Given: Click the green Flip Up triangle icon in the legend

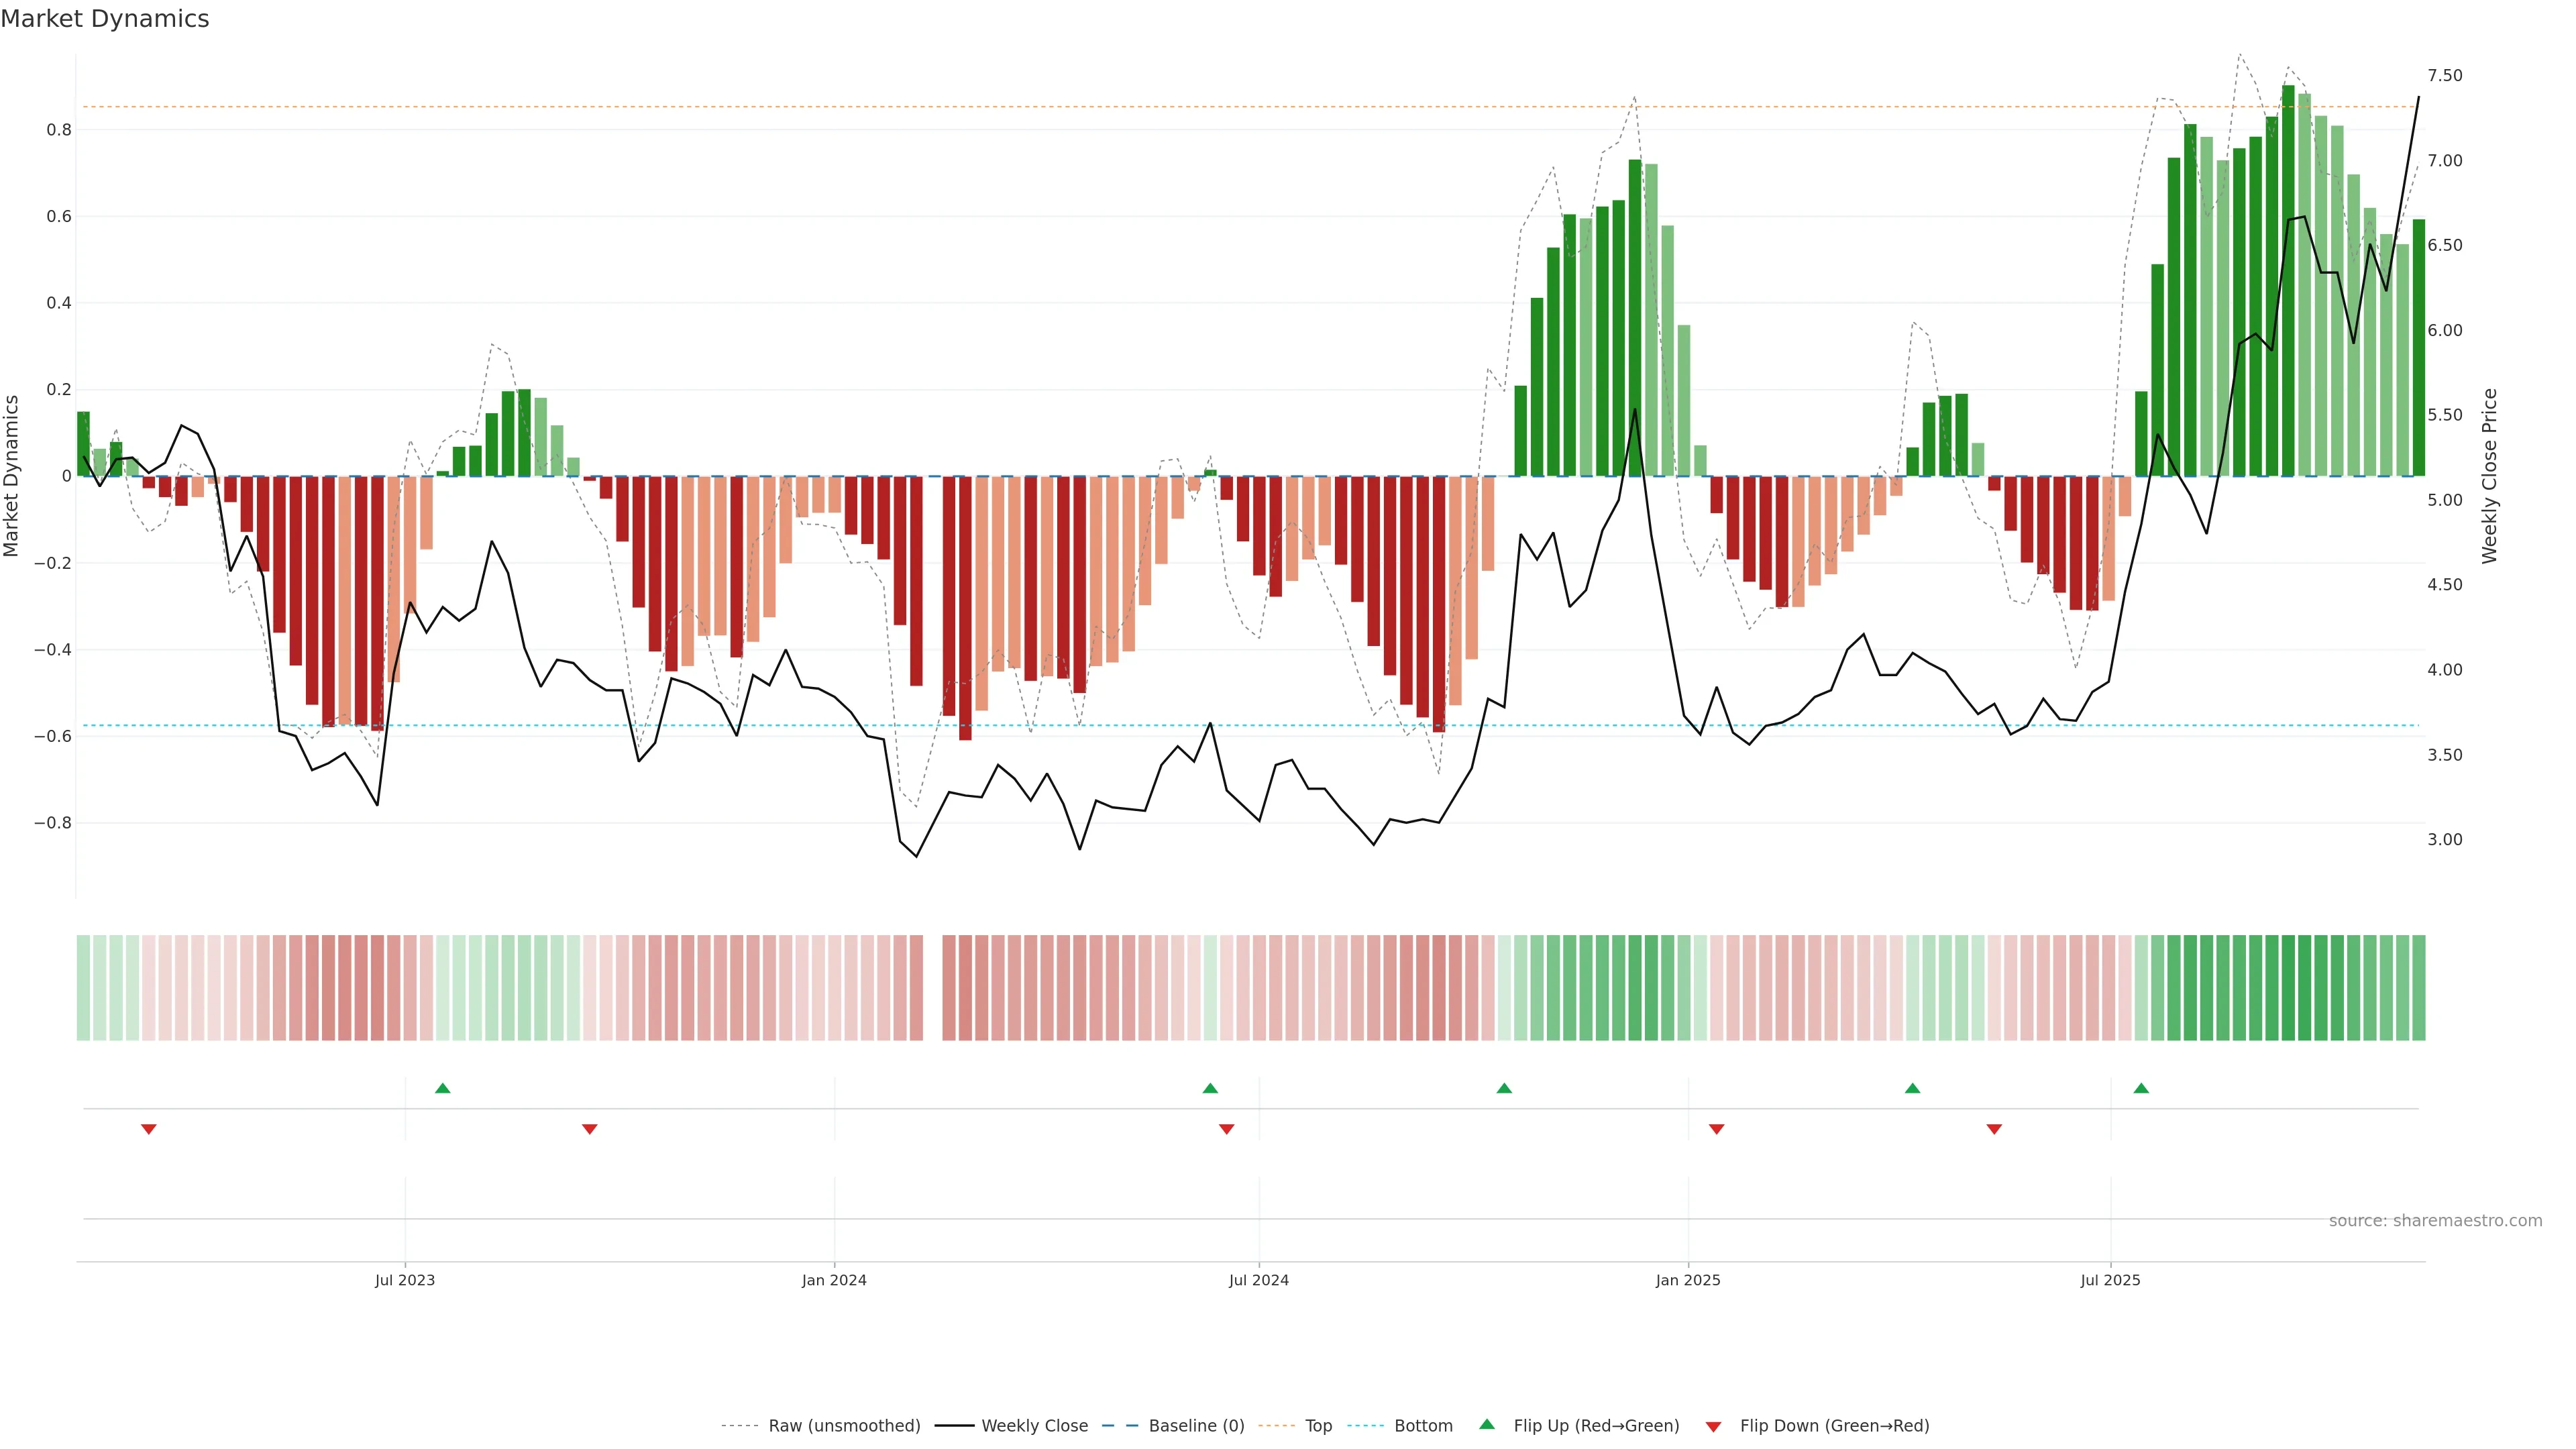Looking at the screenshot, I should (1487, 1424).
